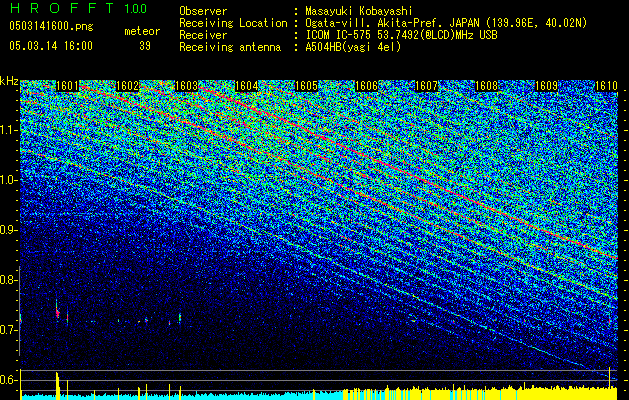Click the file name 0503141600.png
629x400 pixels.
point(51,27)
